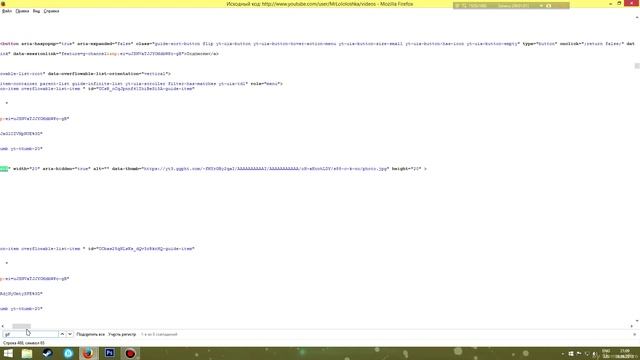Click the 'Строка 466' status bar text

click(24, 343)
